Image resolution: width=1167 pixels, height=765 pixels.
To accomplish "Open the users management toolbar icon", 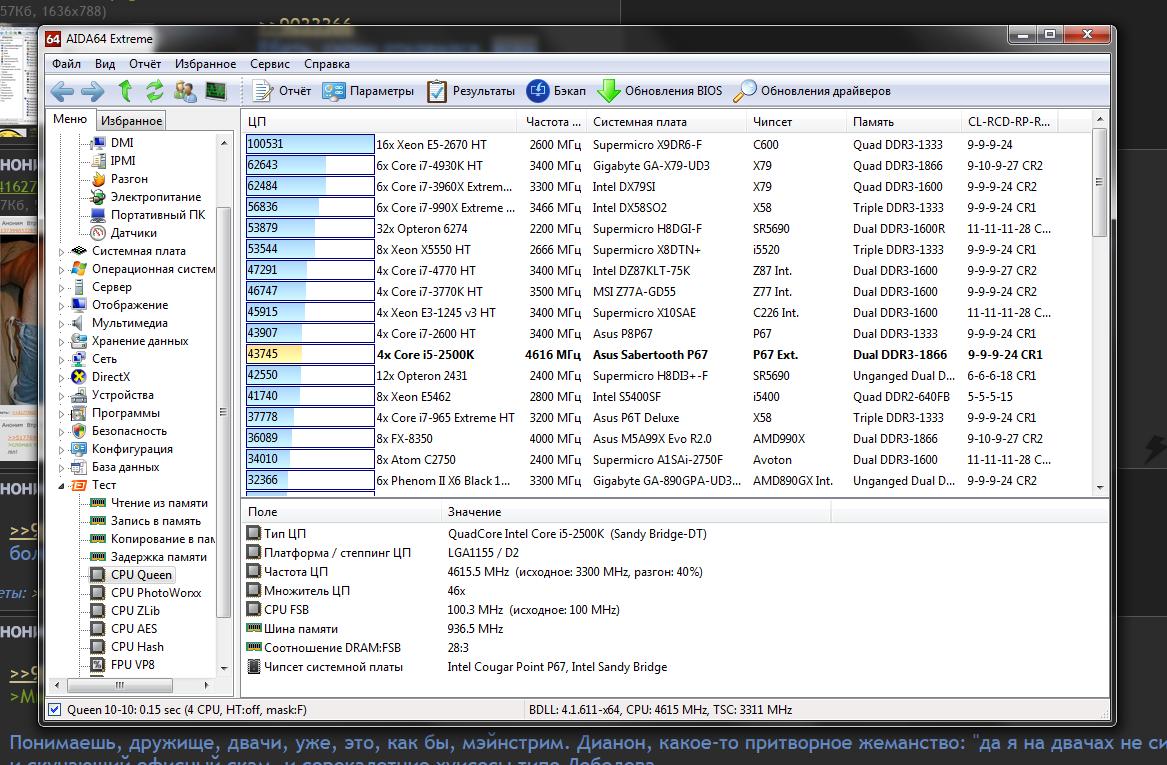I will pos(185,91).
